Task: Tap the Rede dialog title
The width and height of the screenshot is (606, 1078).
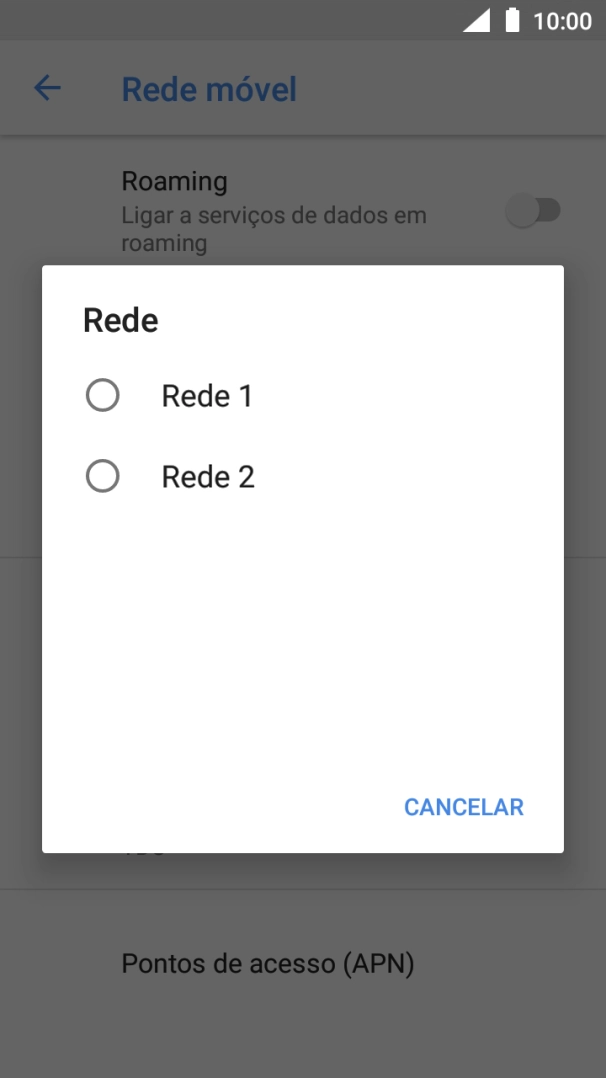Action: (121, 320)
